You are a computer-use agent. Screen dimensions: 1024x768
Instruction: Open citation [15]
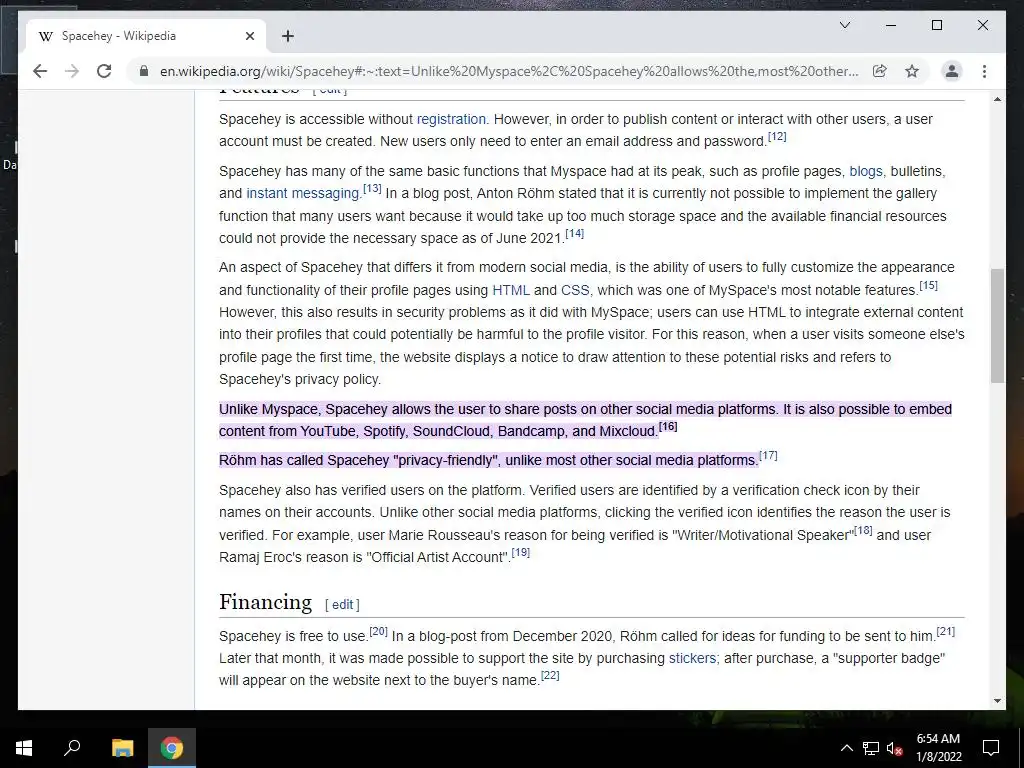928,285
